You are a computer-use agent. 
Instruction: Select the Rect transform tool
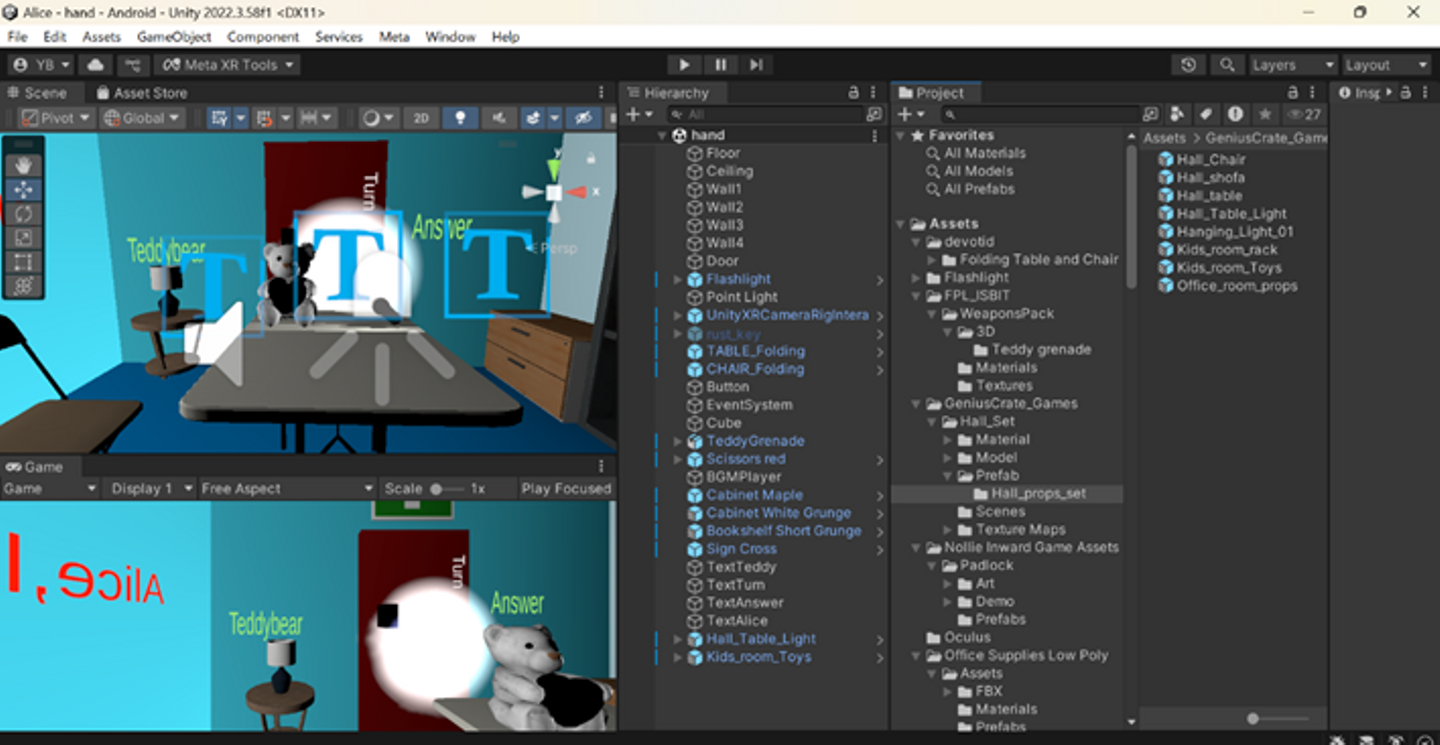coord(22,262)
